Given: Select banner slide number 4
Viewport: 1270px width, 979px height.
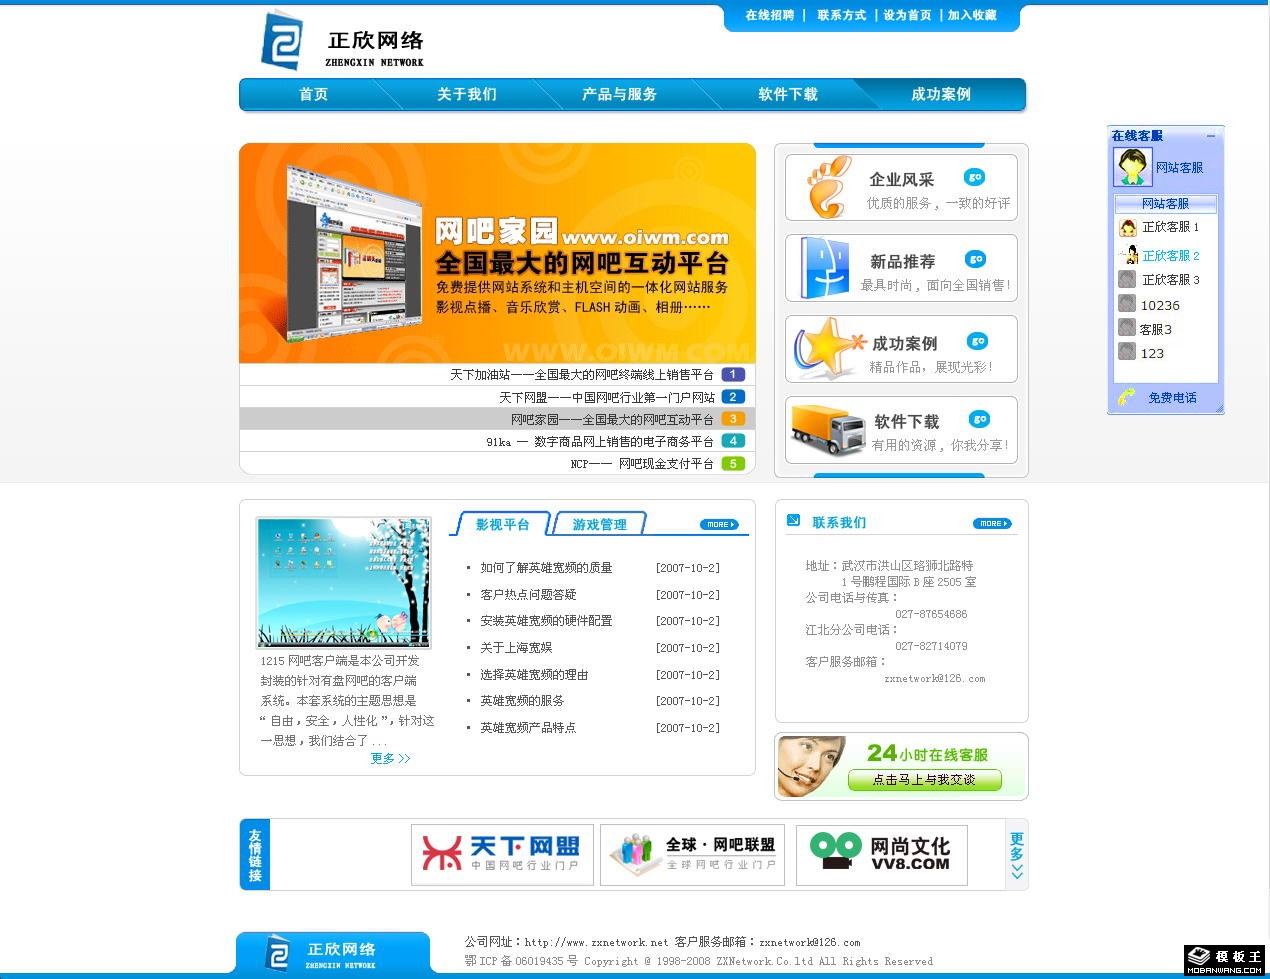Looking at the screenshot, I should coord(733,441).
